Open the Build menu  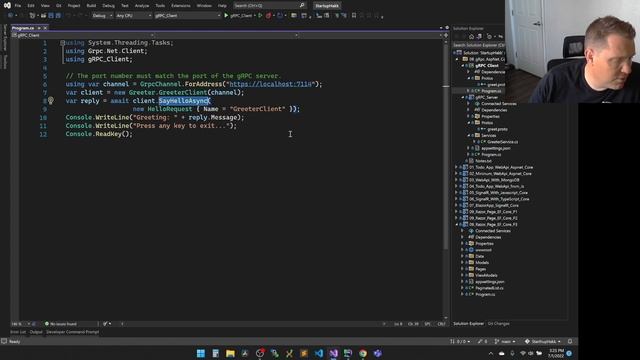(91, 6)
